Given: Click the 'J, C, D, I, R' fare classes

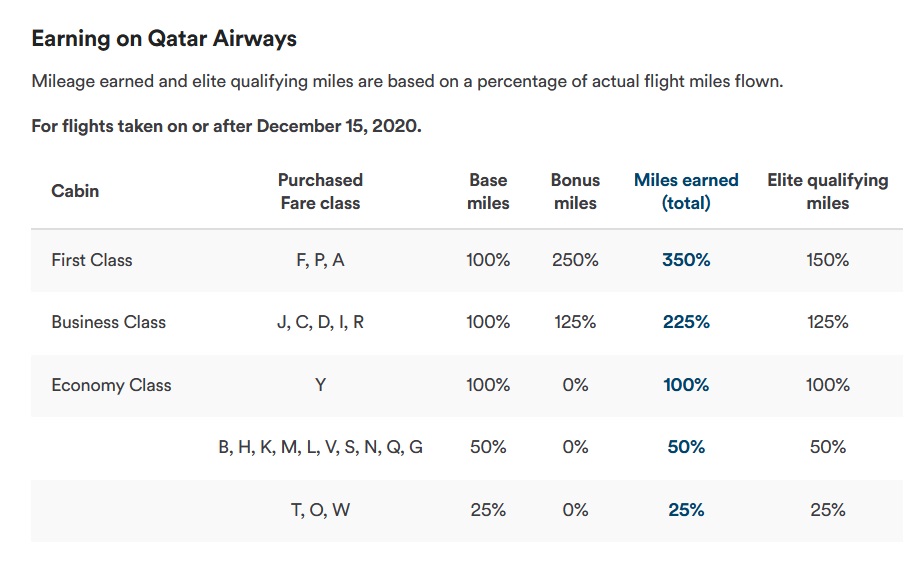Looking at the screenshot, I should pyautogui.click(x=320, y=322).
